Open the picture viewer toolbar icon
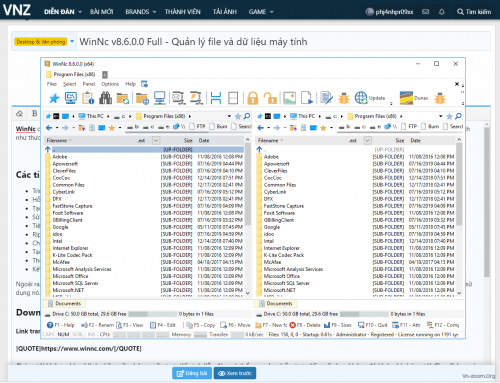 289,98
